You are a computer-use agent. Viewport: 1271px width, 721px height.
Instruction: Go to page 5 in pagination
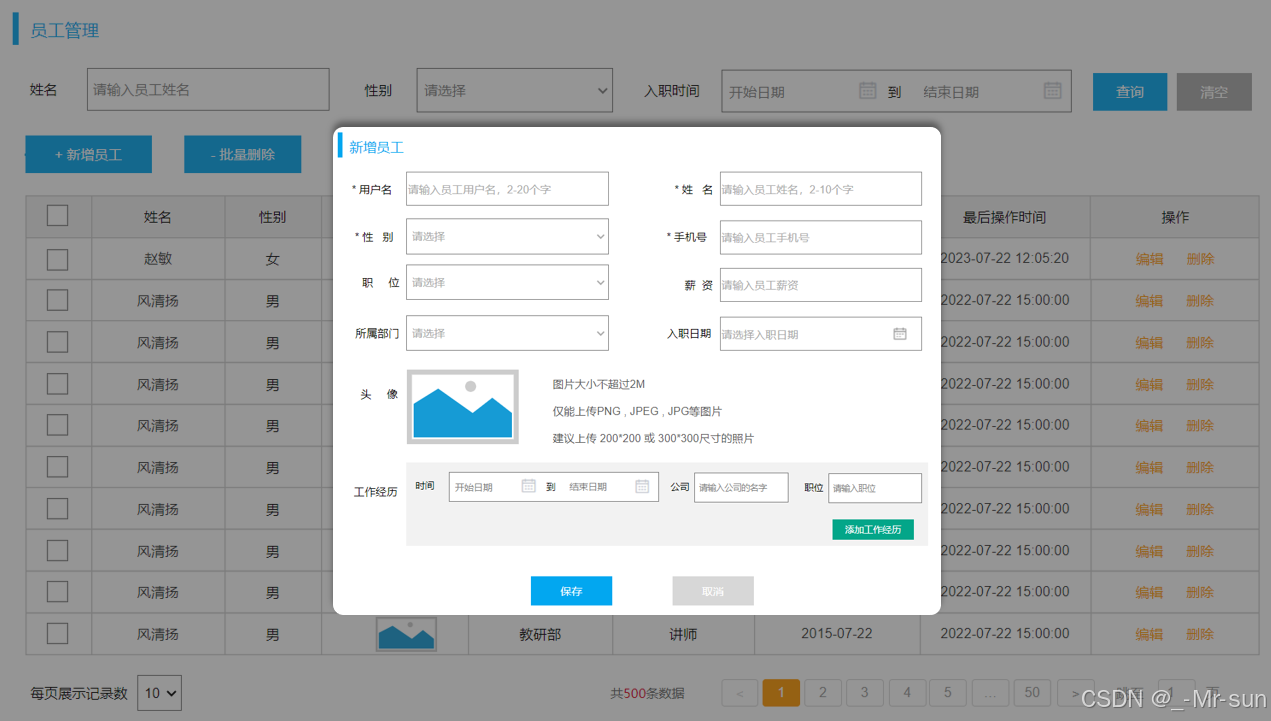pyautogui.click(x=948, y=692)
